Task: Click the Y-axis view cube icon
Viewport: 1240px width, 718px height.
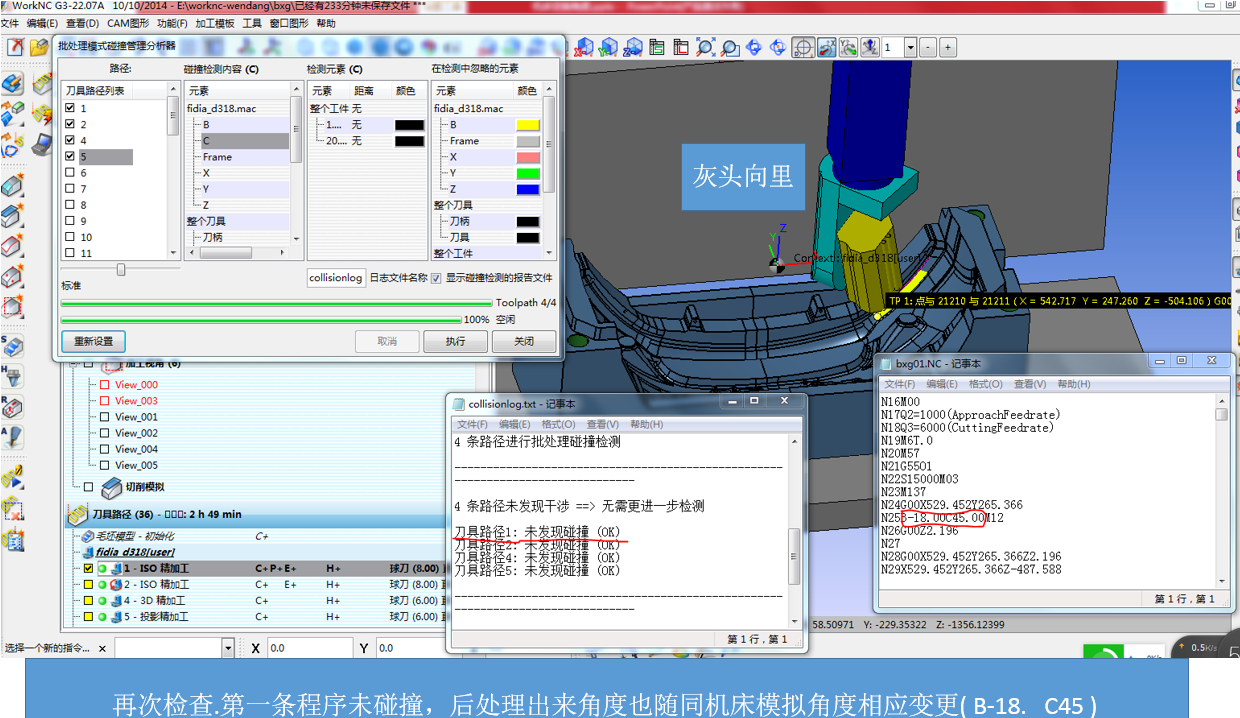Action: pos(608,47)
